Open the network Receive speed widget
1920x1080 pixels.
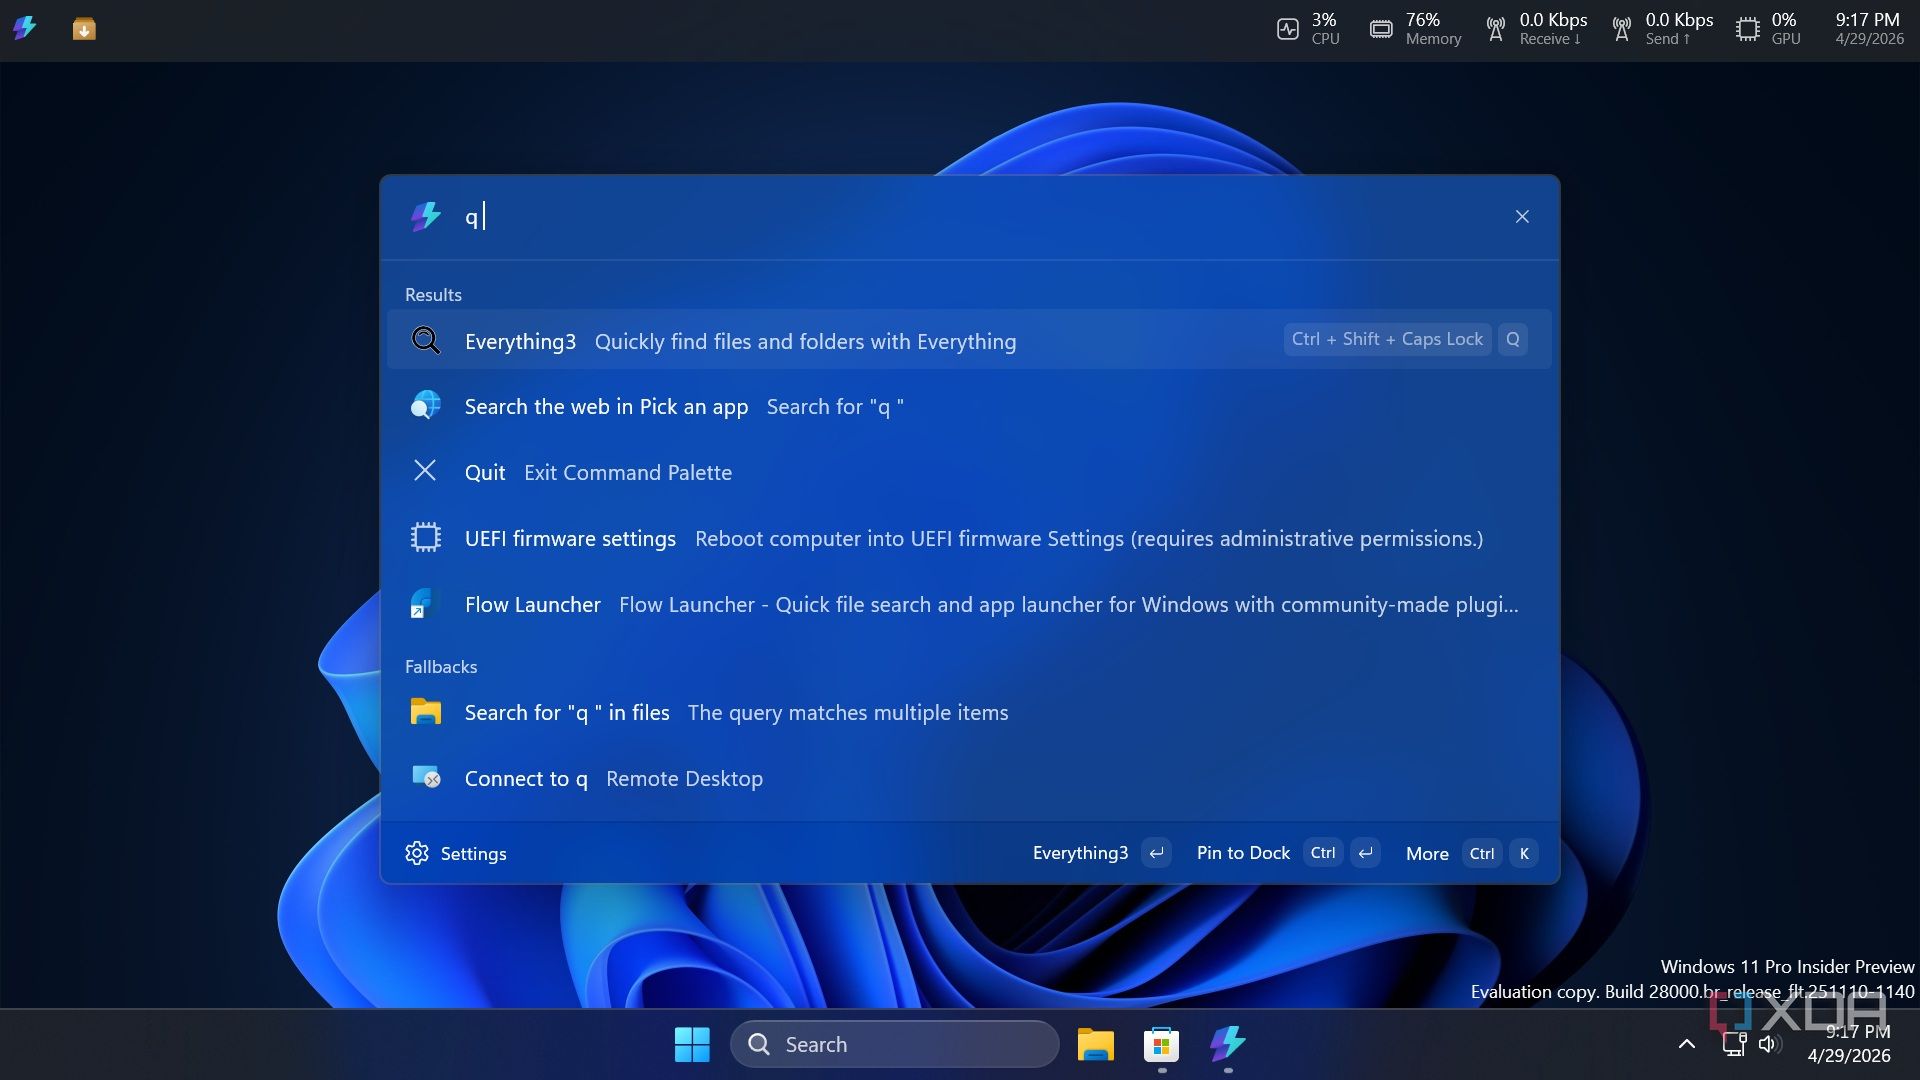(x=1536, y=29)
